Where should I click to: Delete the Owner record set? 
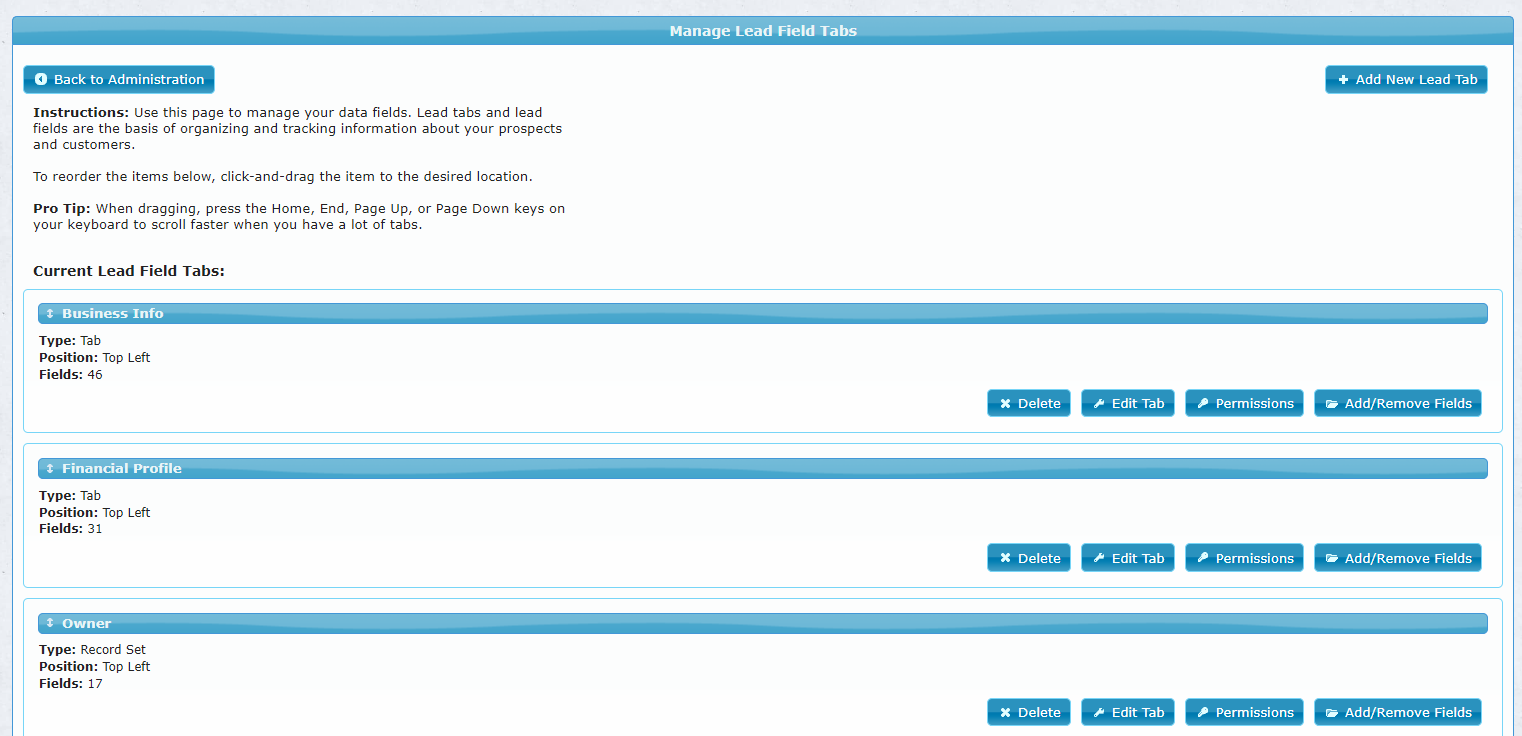point(1028,712)
